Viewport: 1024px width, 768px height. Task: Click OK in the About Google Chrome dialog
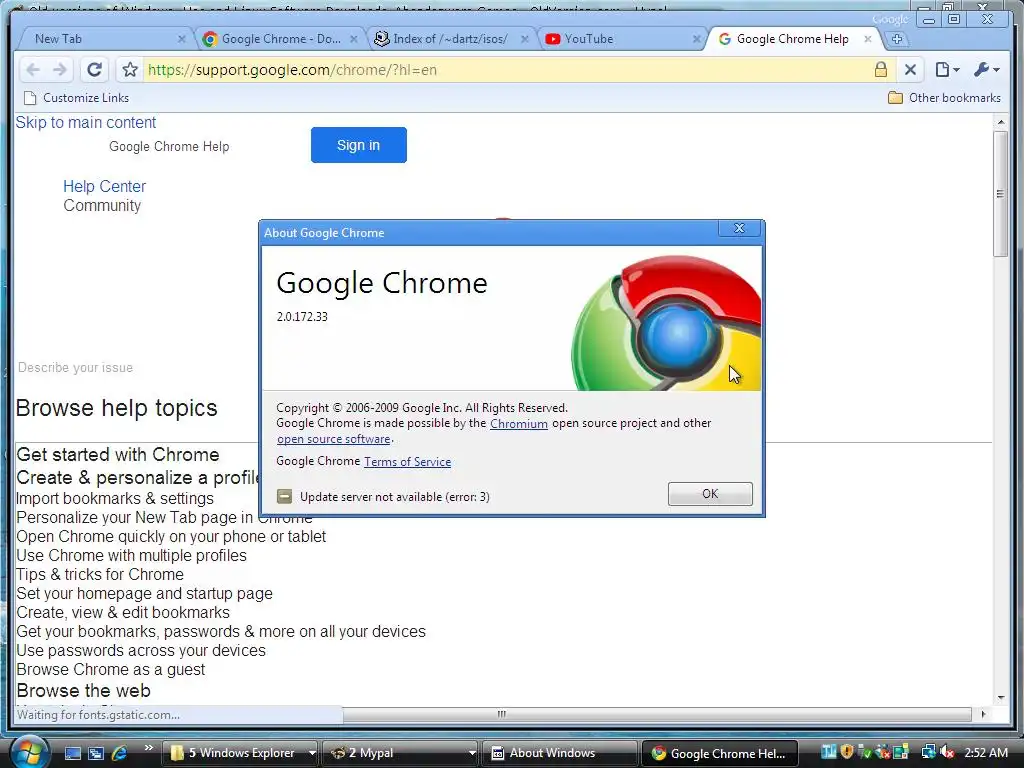tap(710, 494)
